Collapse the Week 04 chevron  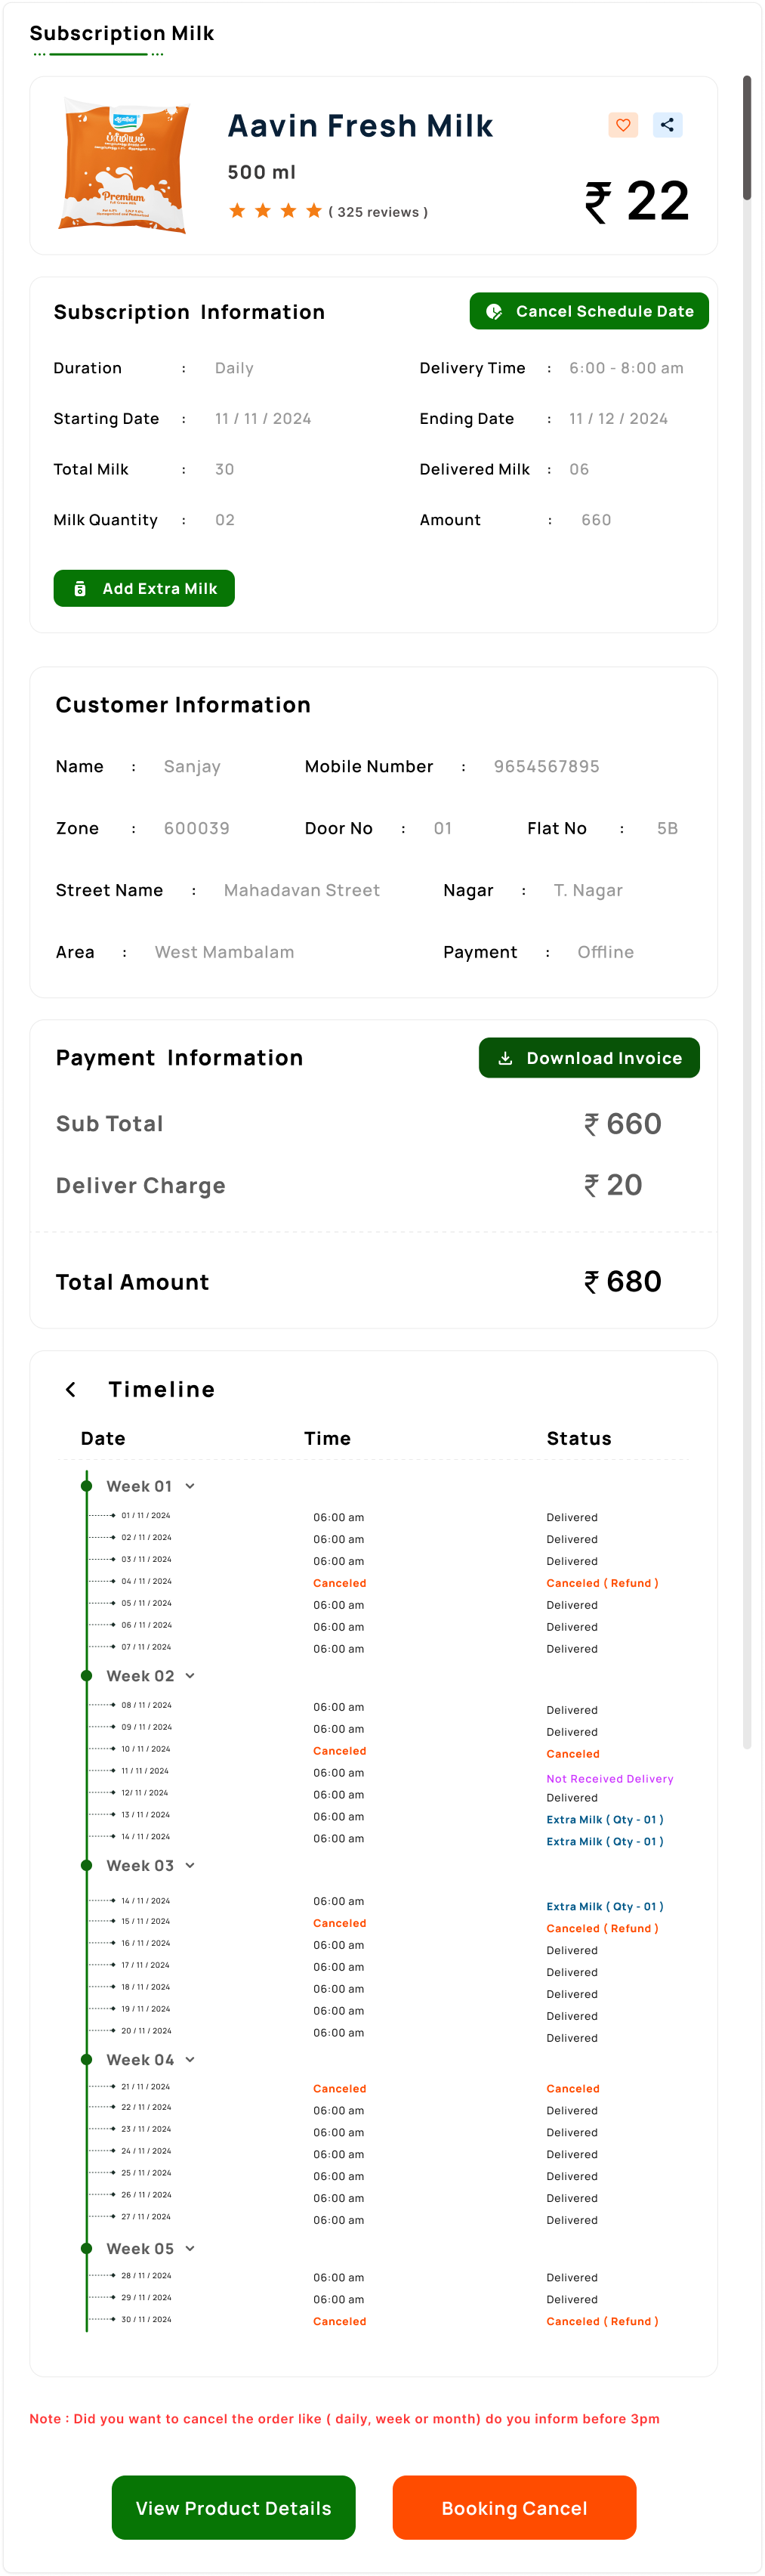click(190, 2059)
